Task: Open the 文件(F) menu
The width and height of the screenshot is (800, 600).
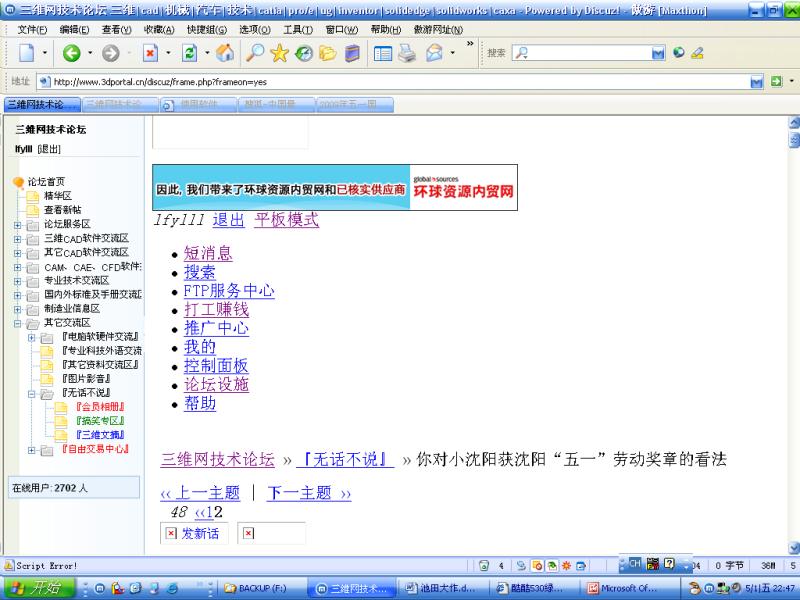Action: coord(32,30)
